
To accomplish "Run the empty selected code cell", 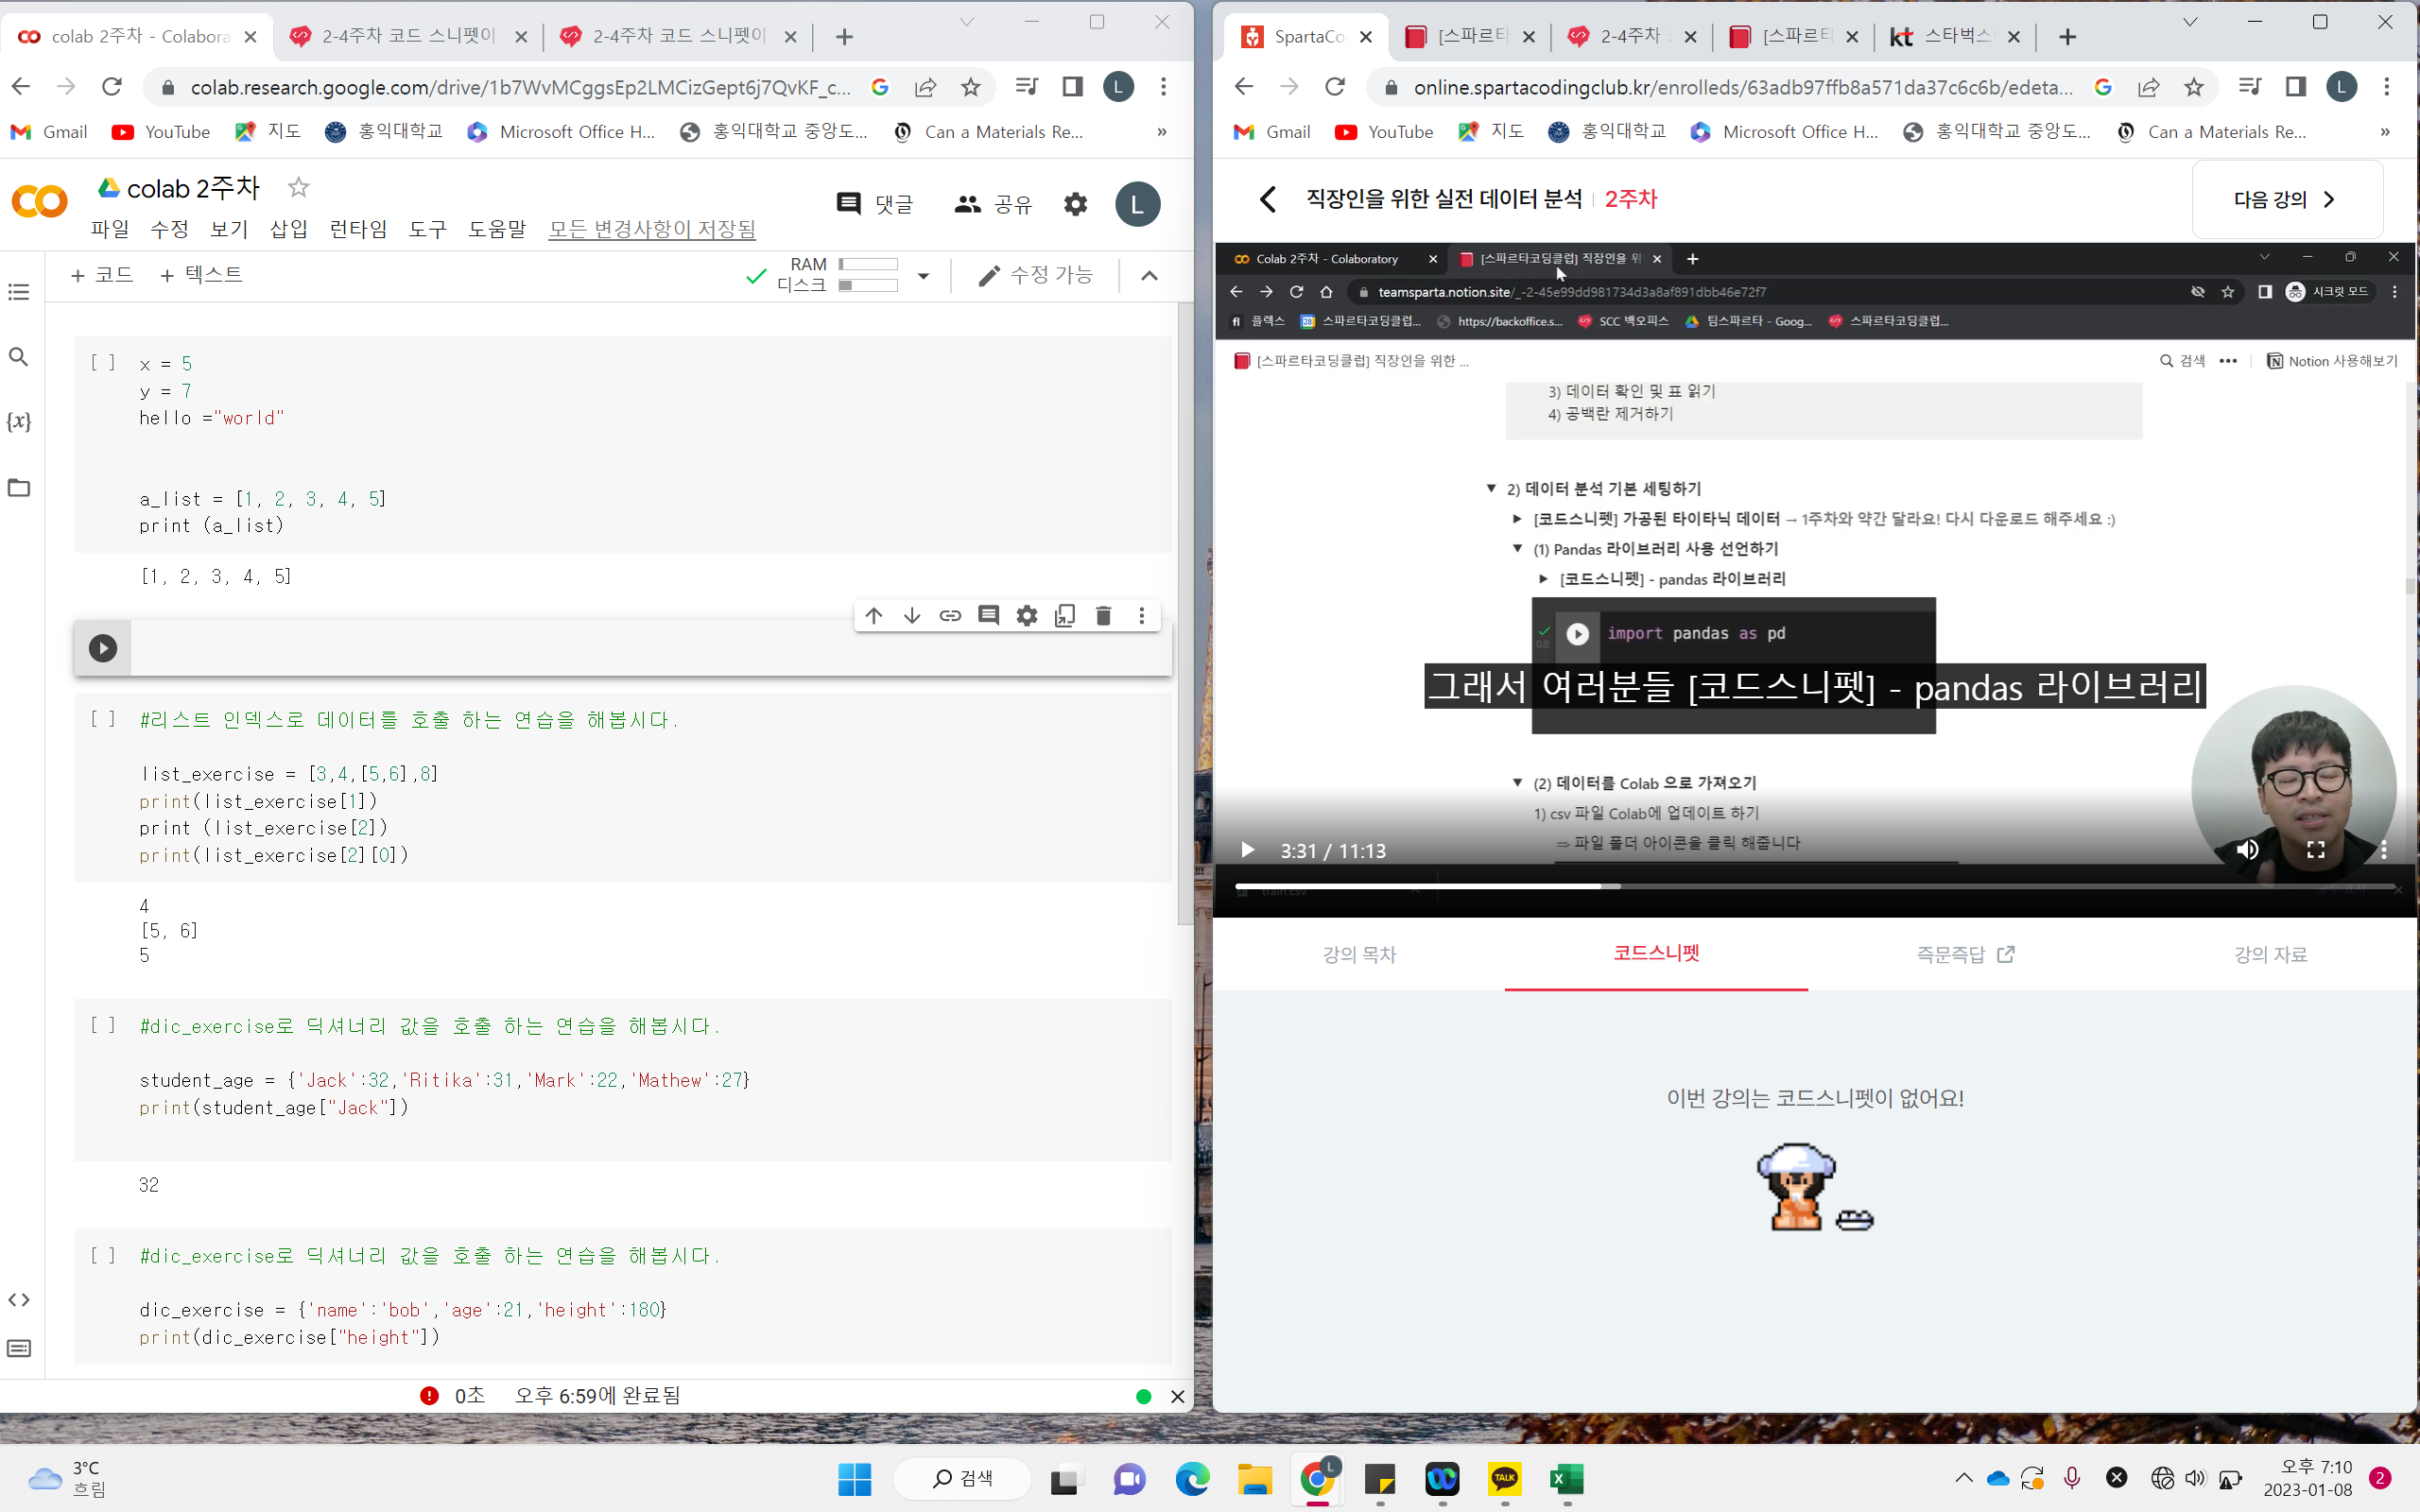I will (102, 648).
